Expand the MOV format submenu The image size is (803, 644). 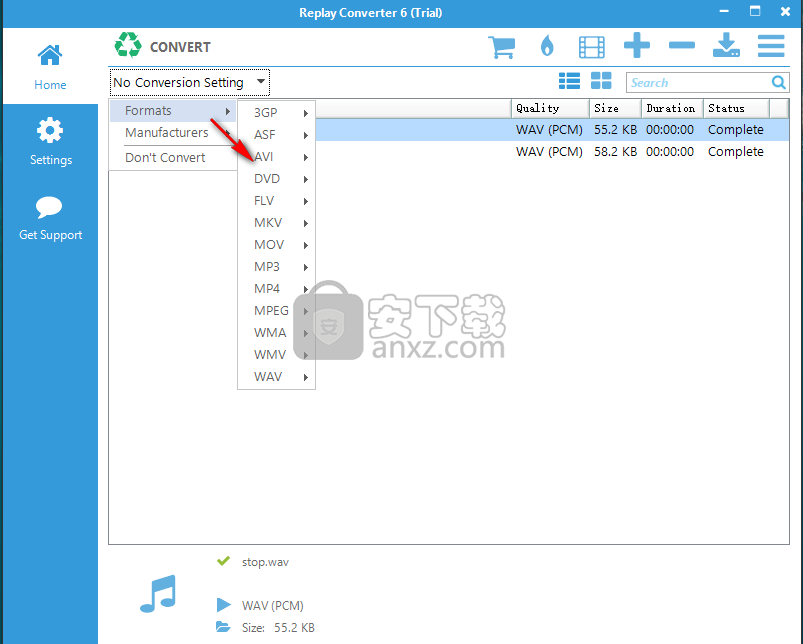click(x=277, y=245)
